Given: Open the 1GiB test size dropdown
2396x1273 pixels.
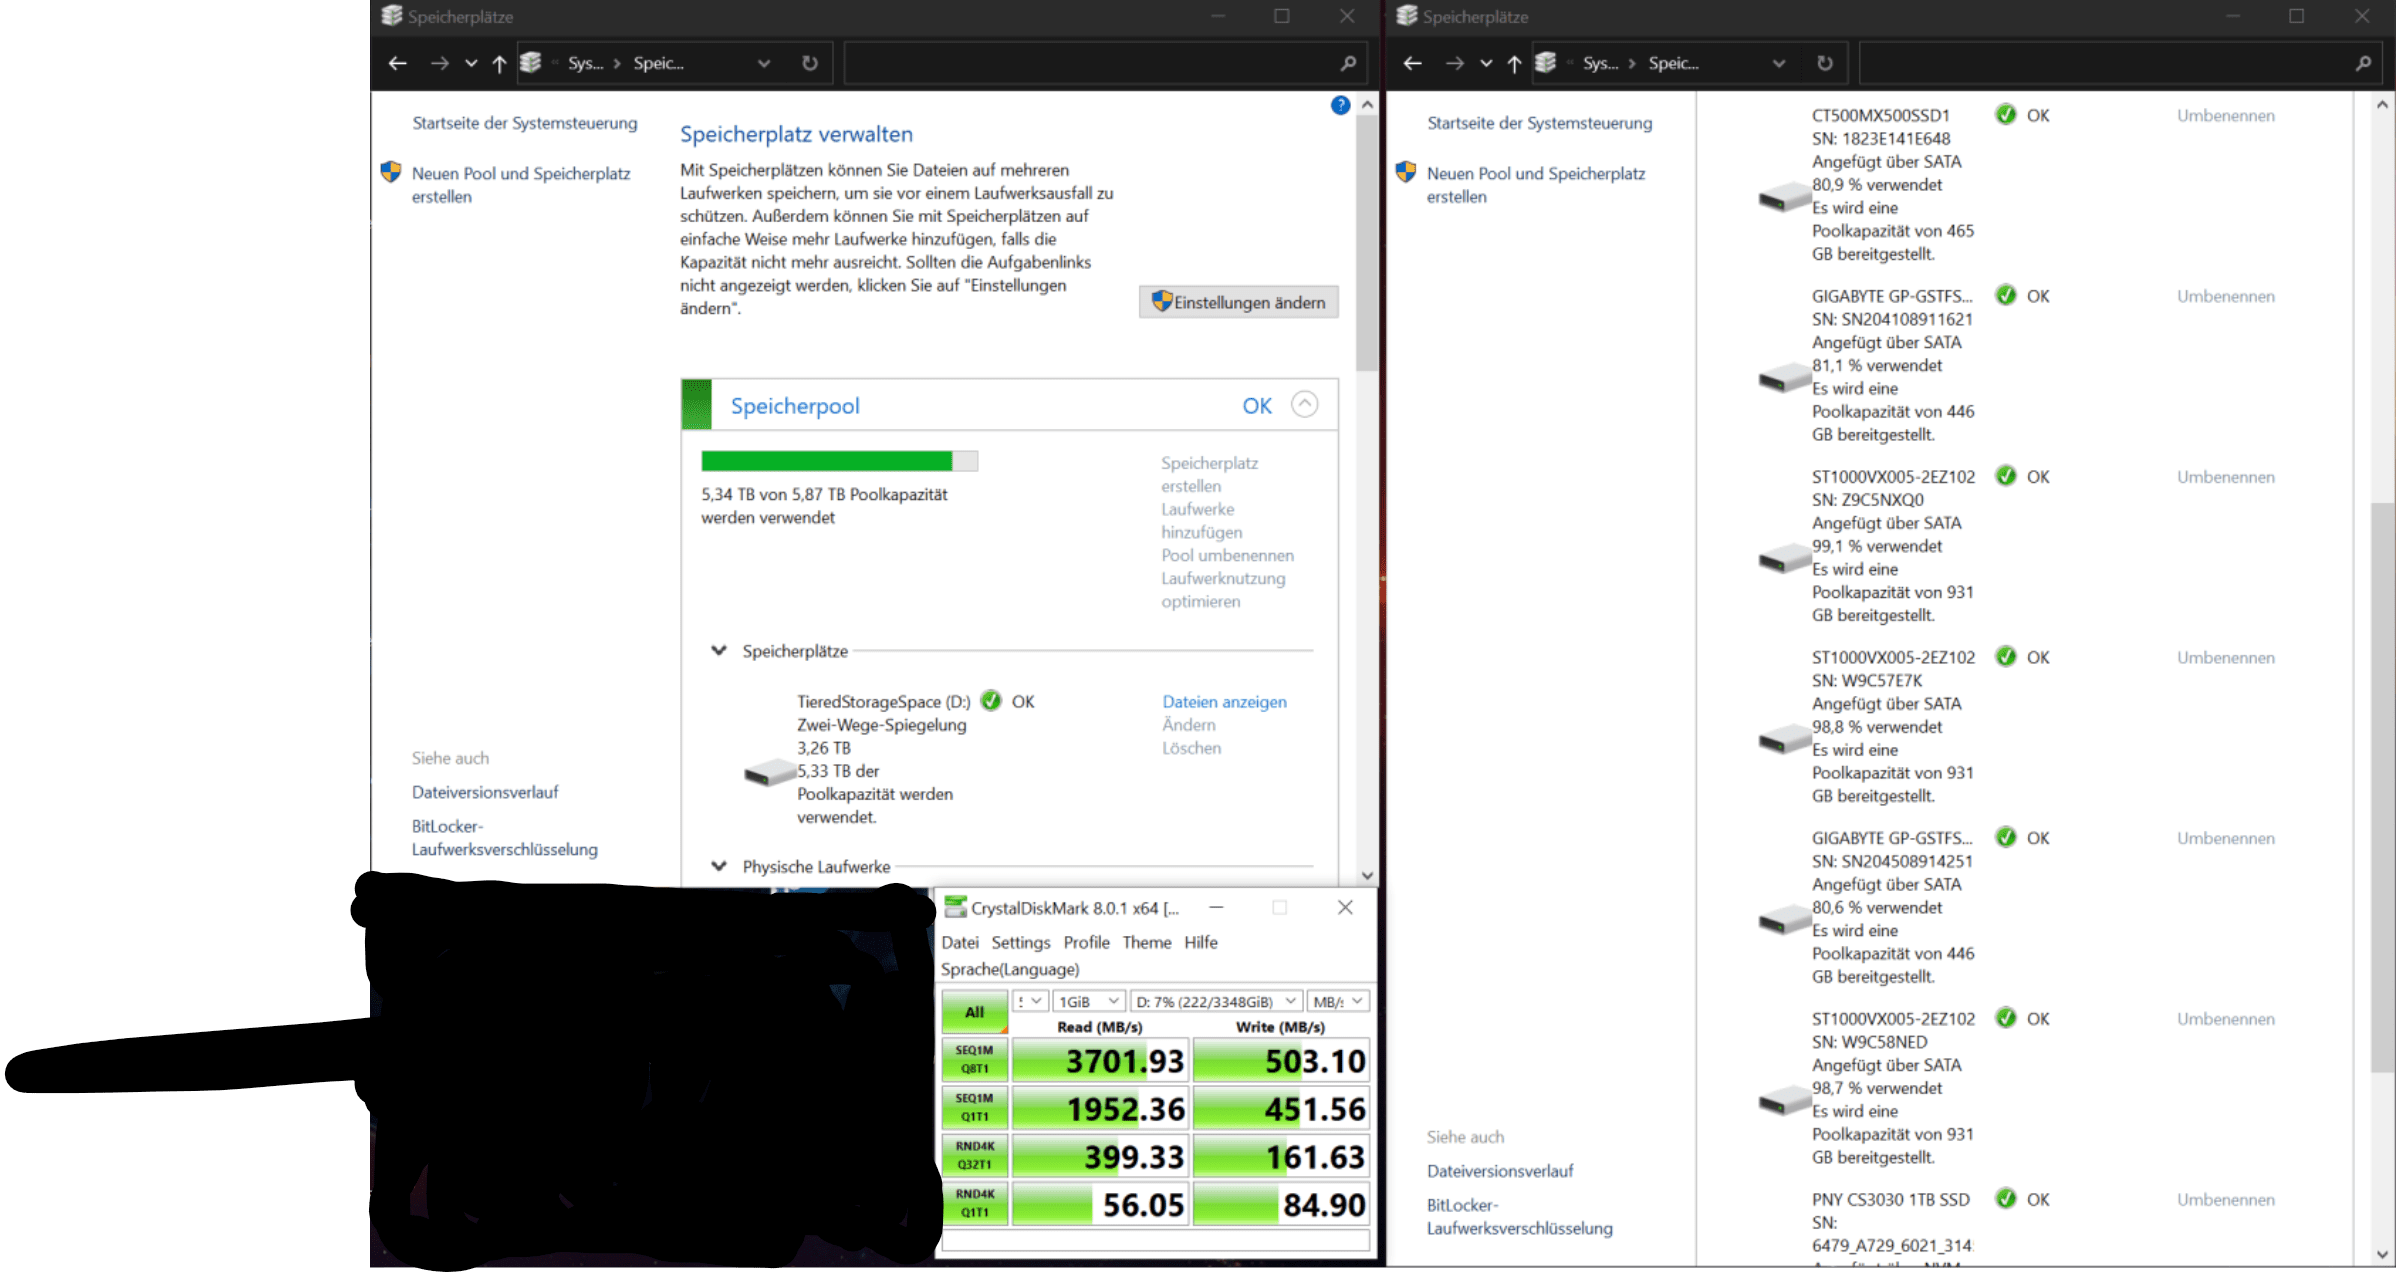Looking at the screenshot, I should (x=1088, y=1001).
